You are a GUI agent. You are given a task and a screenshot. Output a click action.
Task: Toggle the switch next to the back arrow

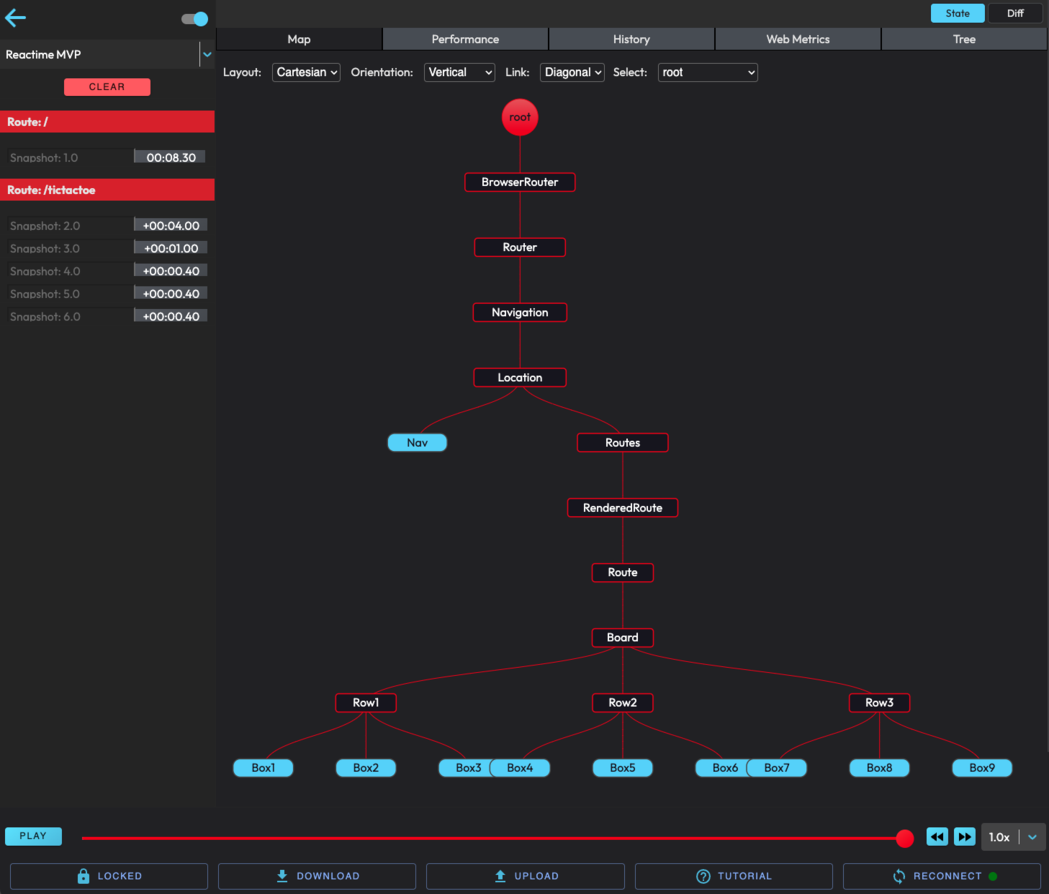point(195,19)
